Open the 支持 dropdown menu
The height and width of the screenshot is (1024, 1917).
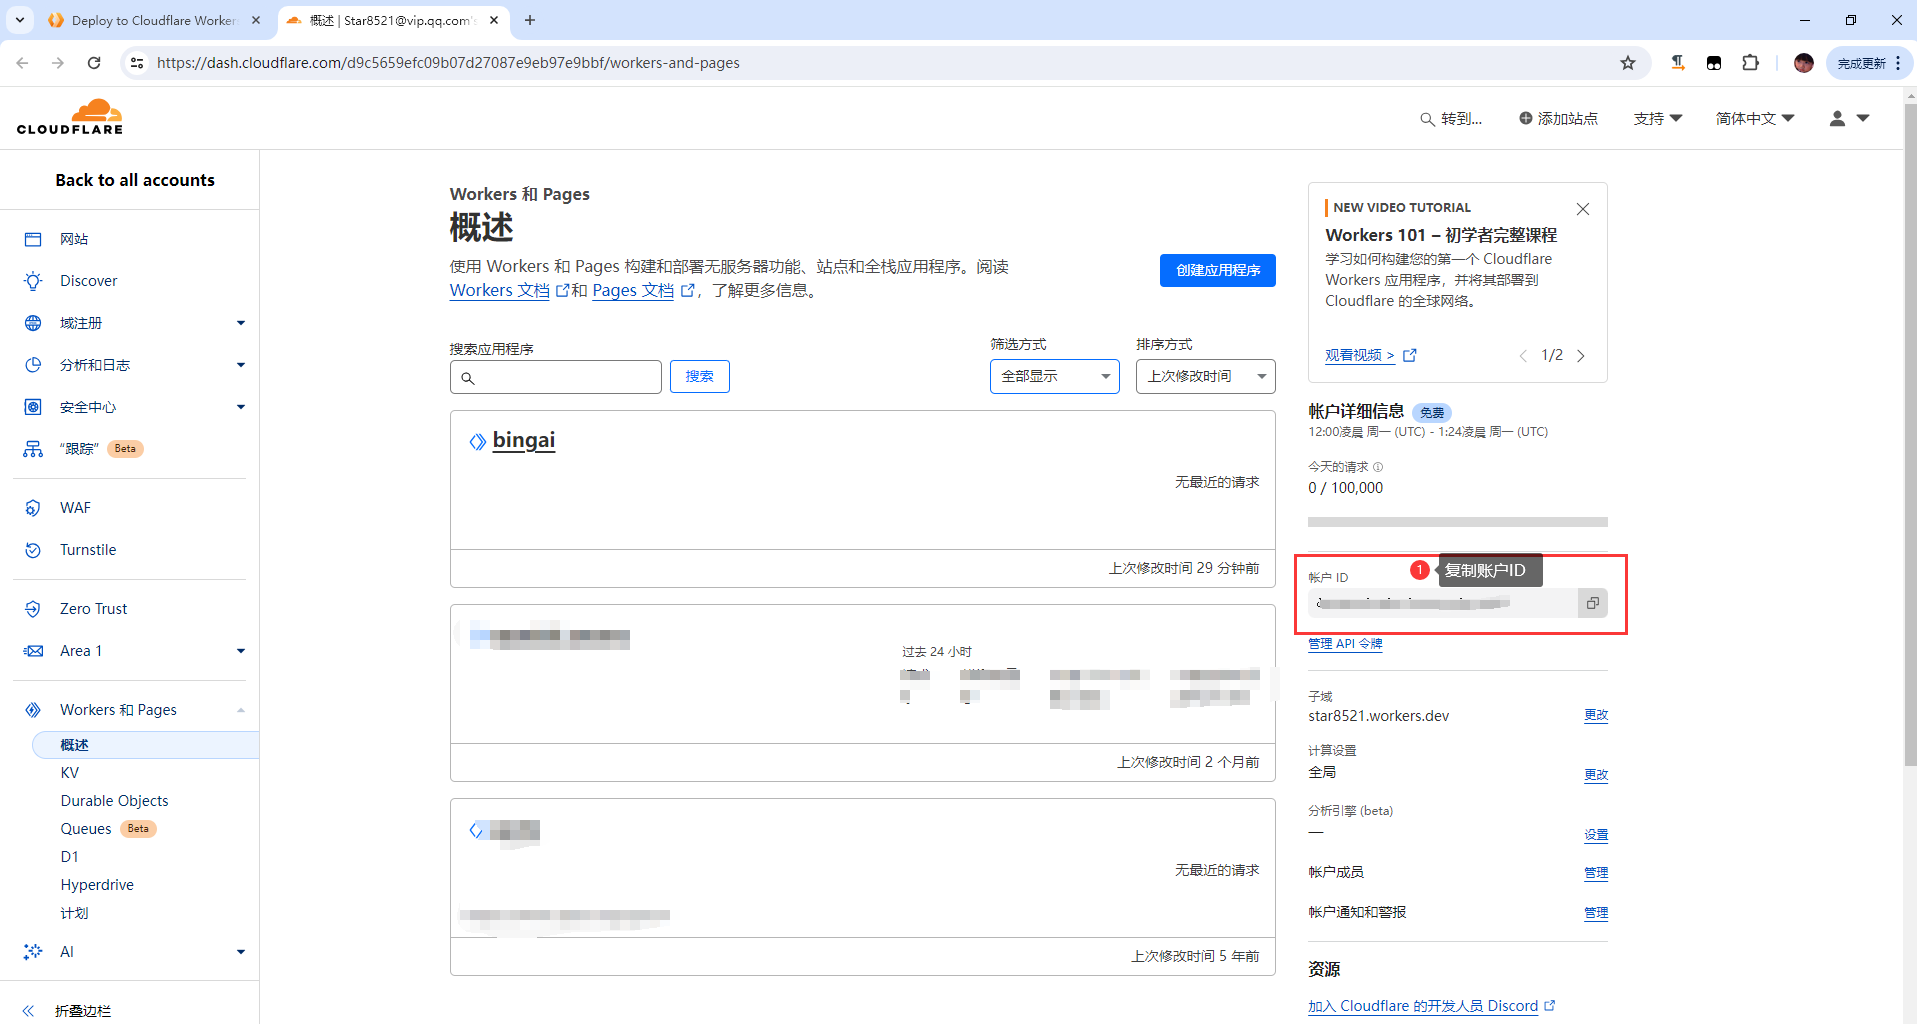(1658, 119)
